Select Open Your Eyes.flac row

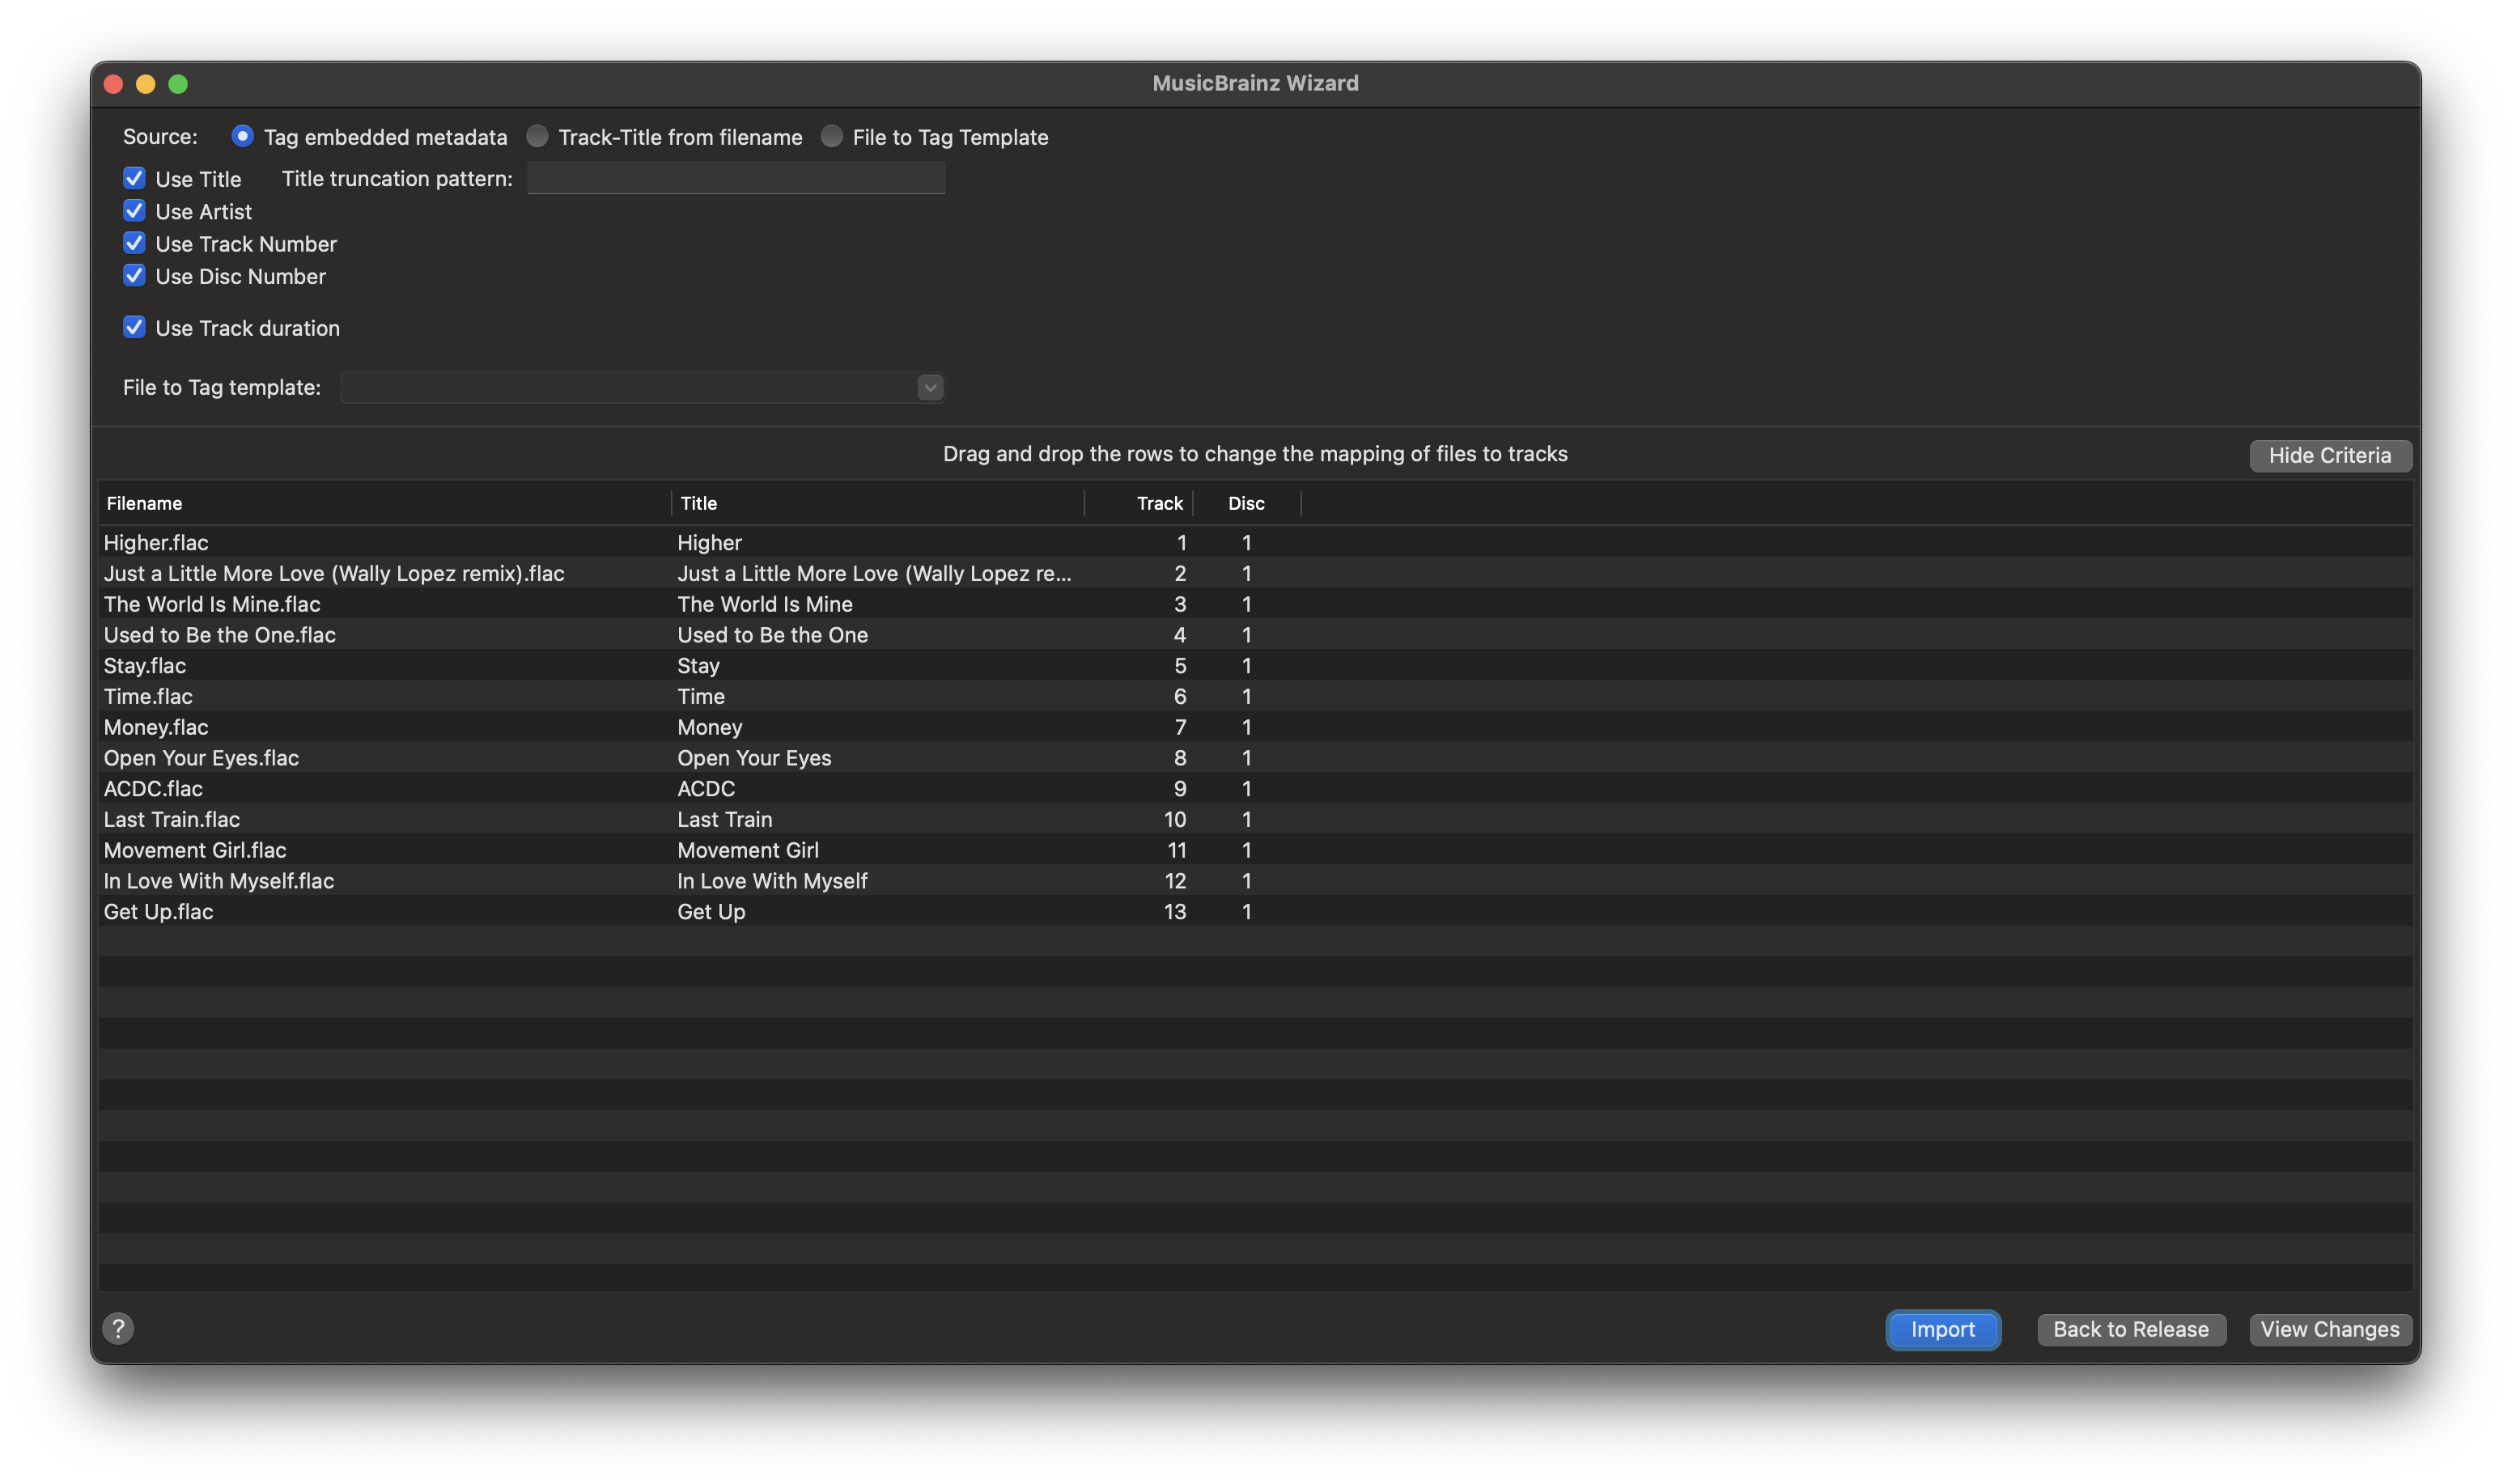[1255, 757]
